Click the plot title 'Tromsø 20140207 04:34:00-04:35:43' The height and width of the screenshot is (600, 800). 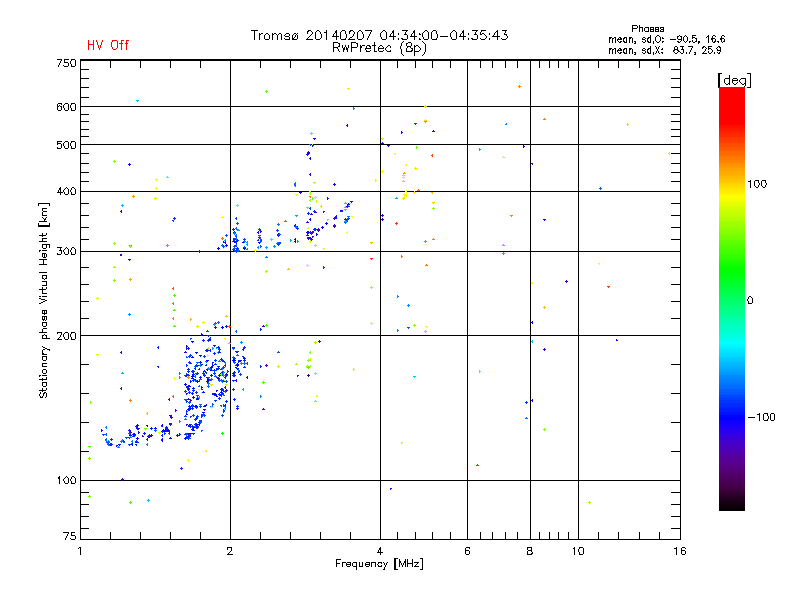point(379,35)
